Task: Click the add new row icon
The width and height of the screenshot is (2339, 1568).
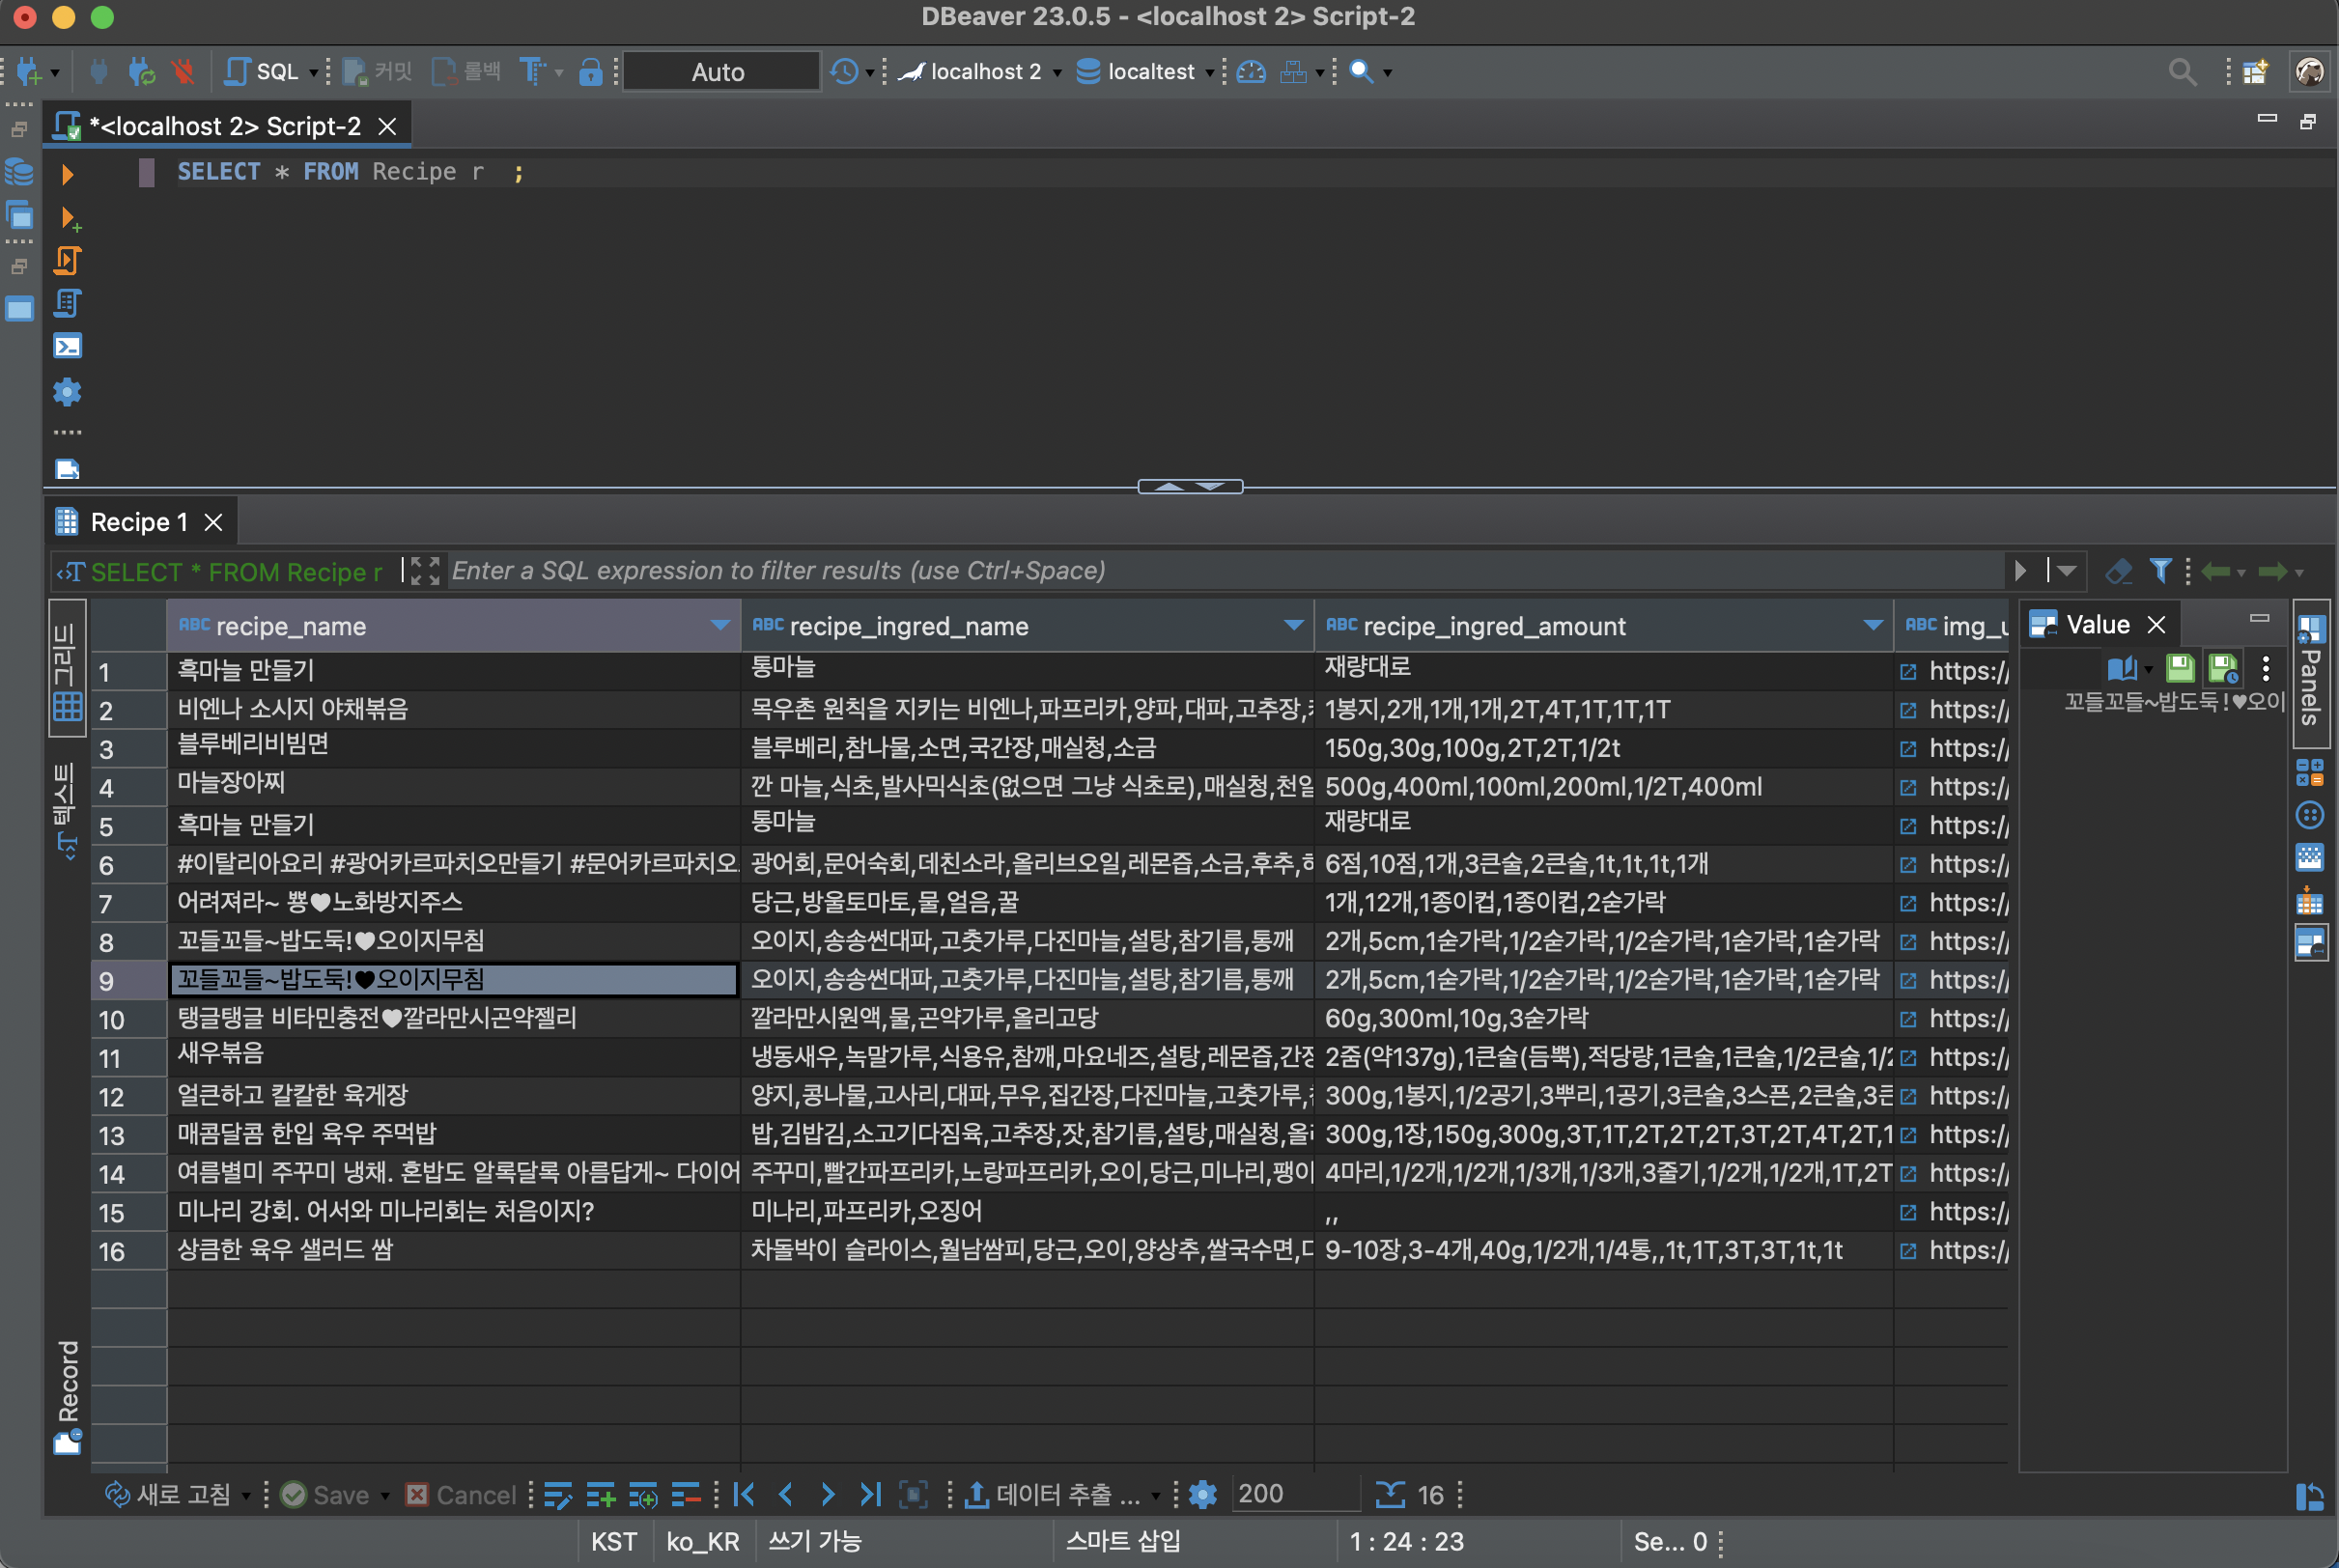Action: (x=600, y=1494)
